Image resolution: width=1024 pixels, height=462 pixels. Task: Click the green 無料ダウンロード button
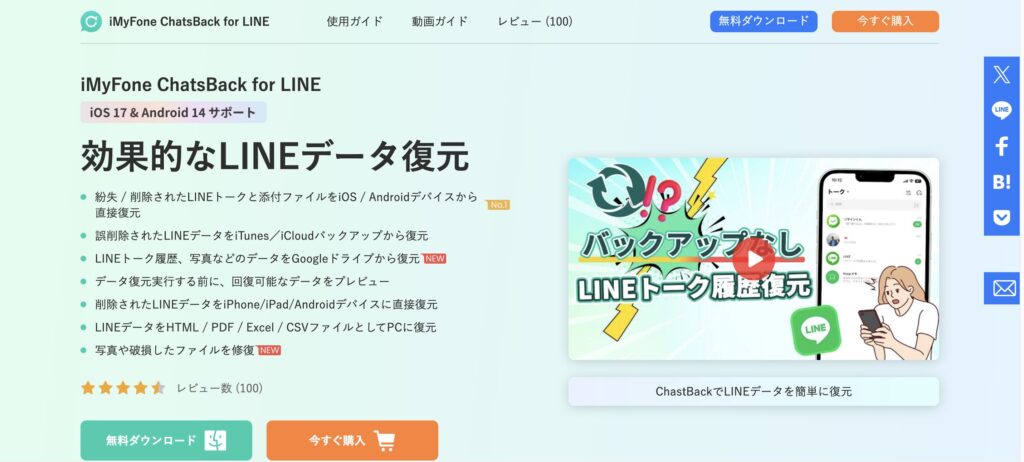(x=166, y=440)
